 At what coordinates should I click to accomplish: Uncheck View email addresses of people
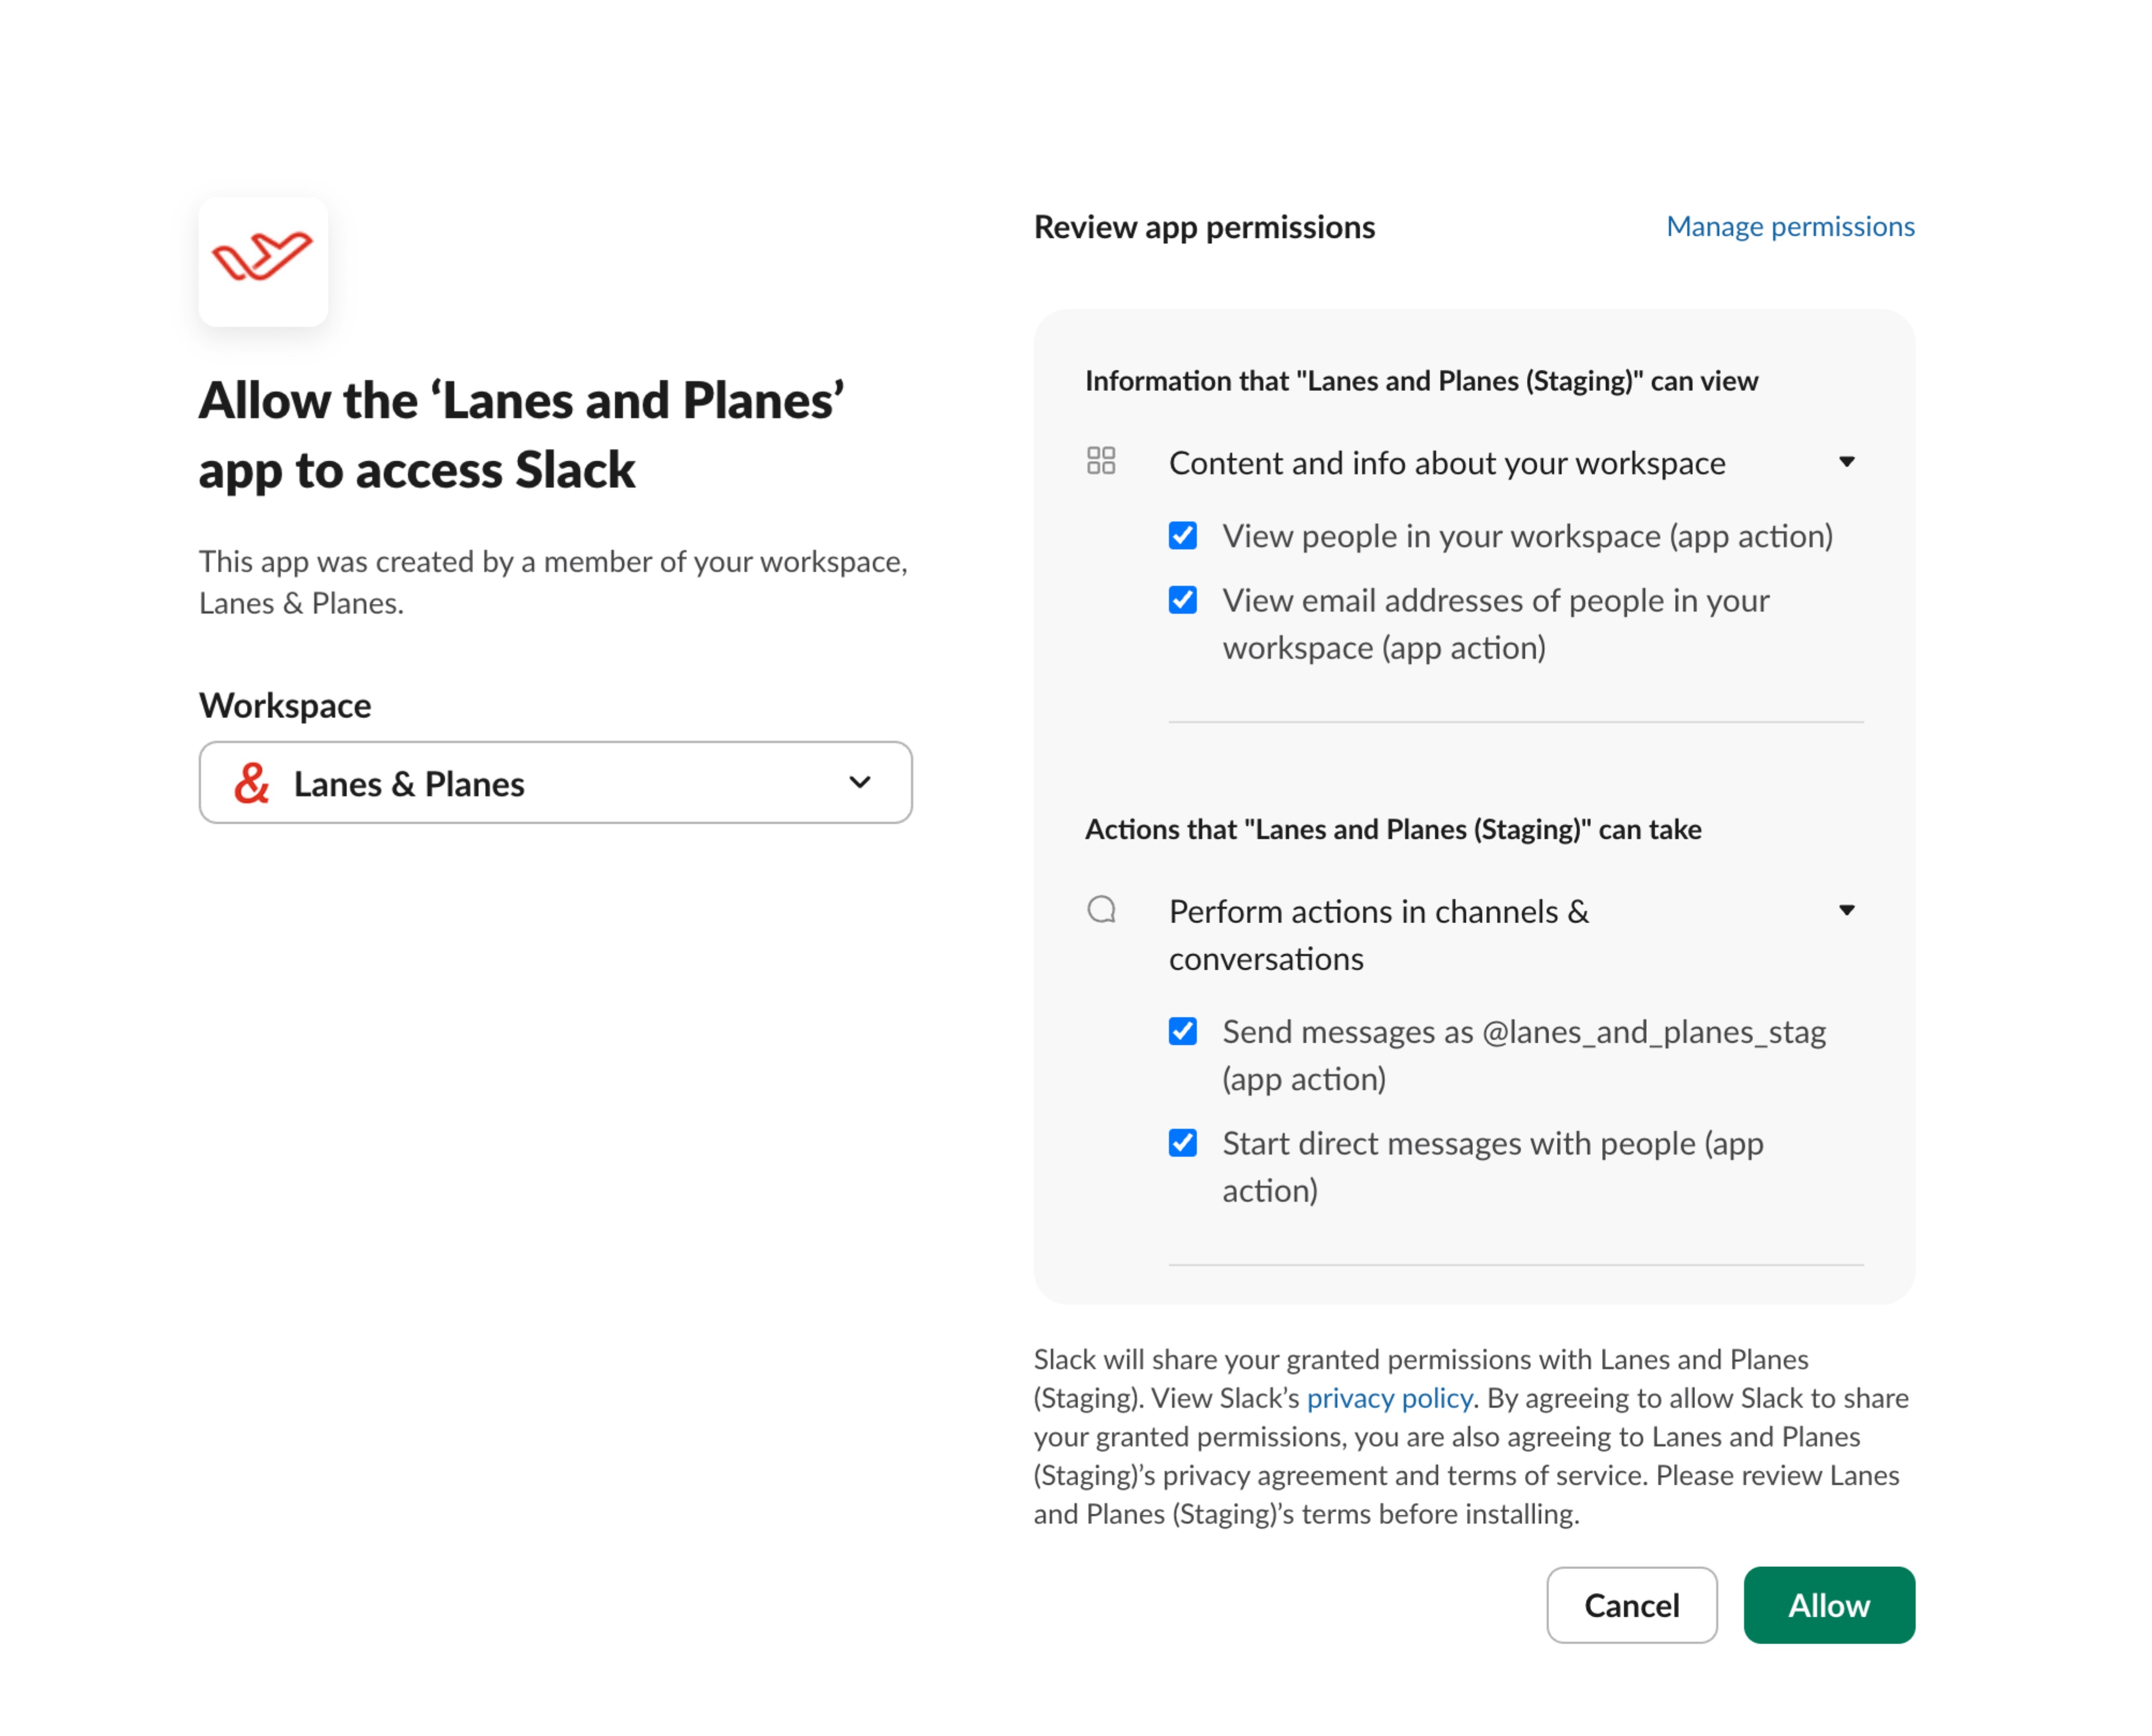click(1183, 600)
